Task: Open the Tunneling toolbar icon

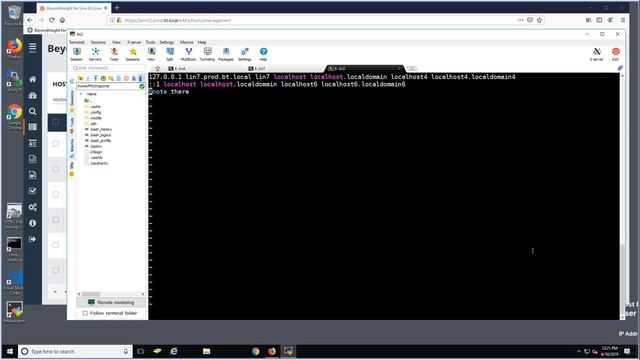Action: click(207, 53)
